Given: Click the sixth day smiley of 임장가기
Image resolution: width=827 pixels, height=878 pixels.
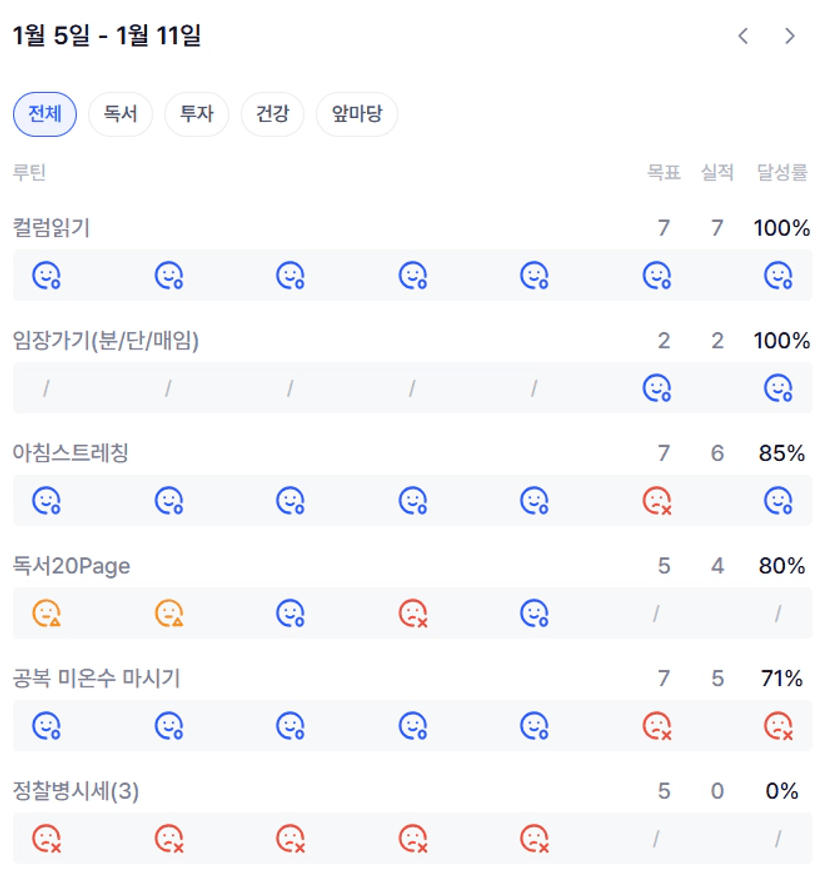Looking at the screenshot, I should point(656,387).
